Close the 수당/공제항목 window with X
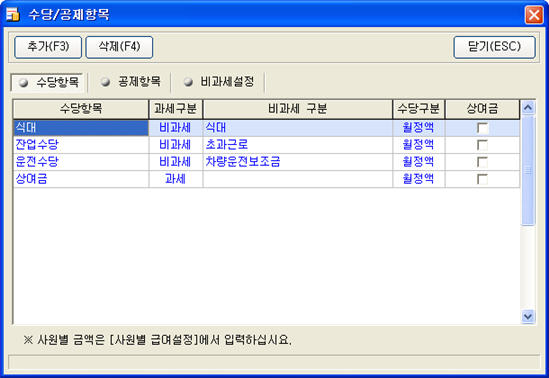Screen dimensions: 549x378 [x=534, y=15]
